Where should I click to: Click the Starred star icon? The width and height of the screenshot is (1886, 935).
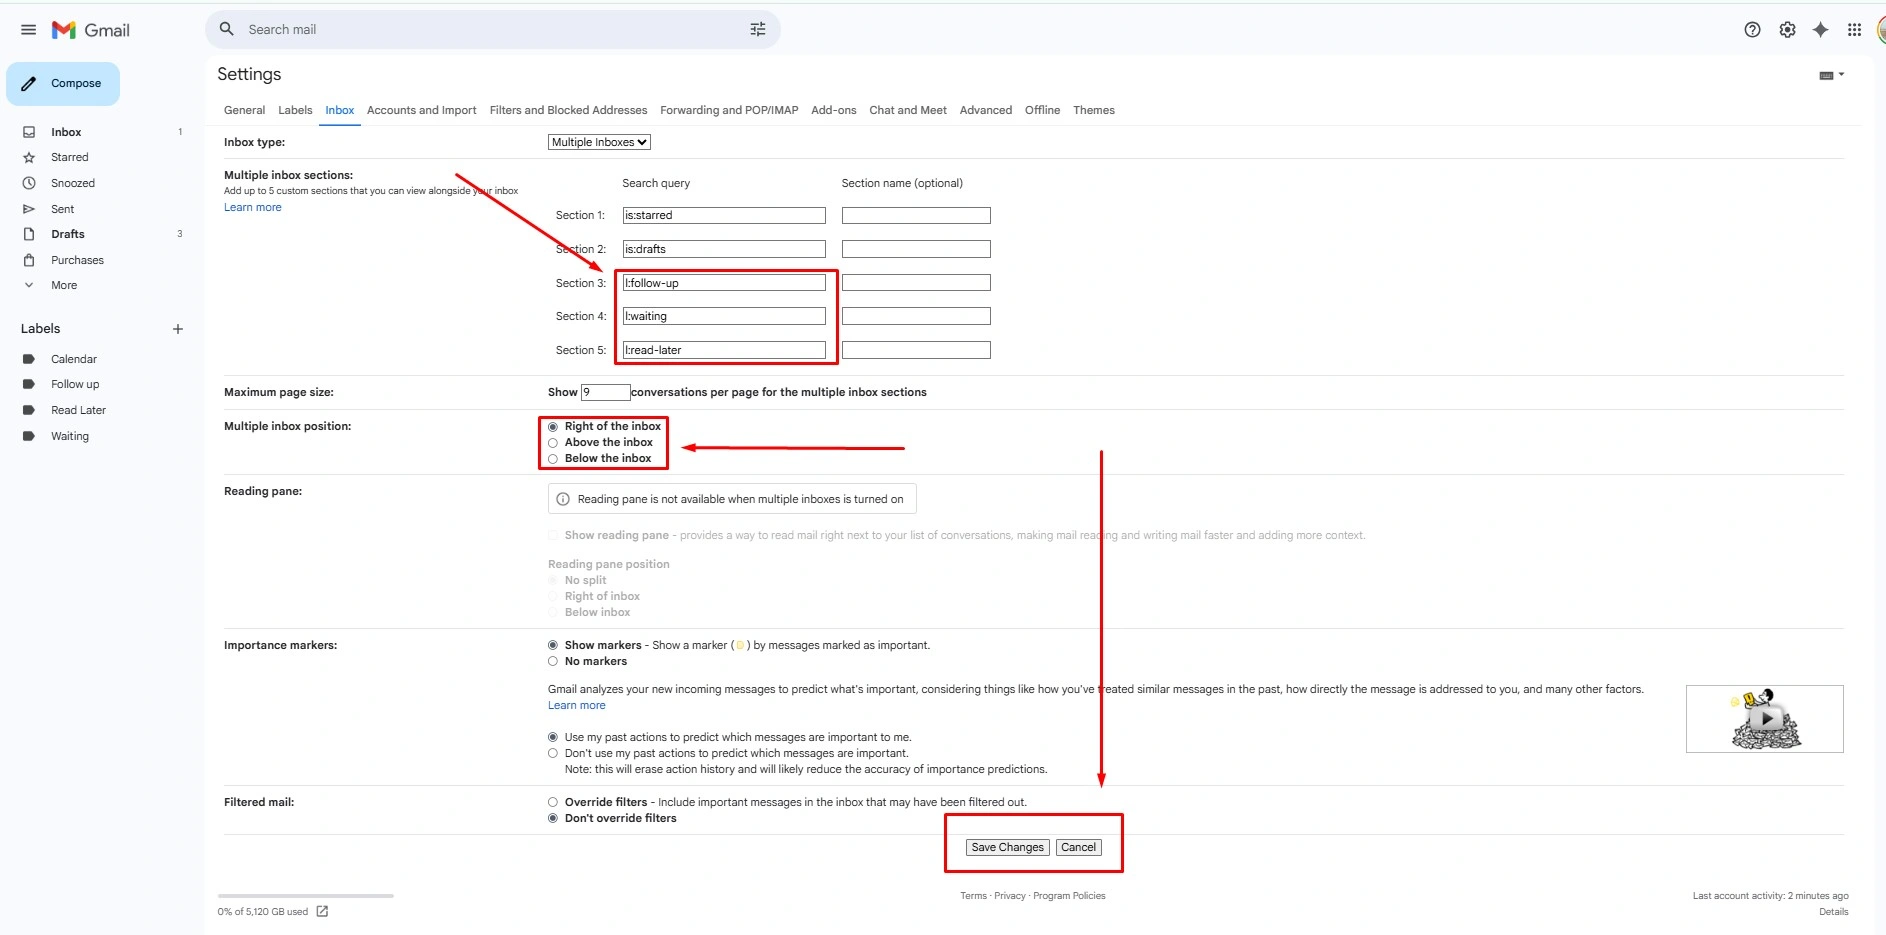coord(29,157)
